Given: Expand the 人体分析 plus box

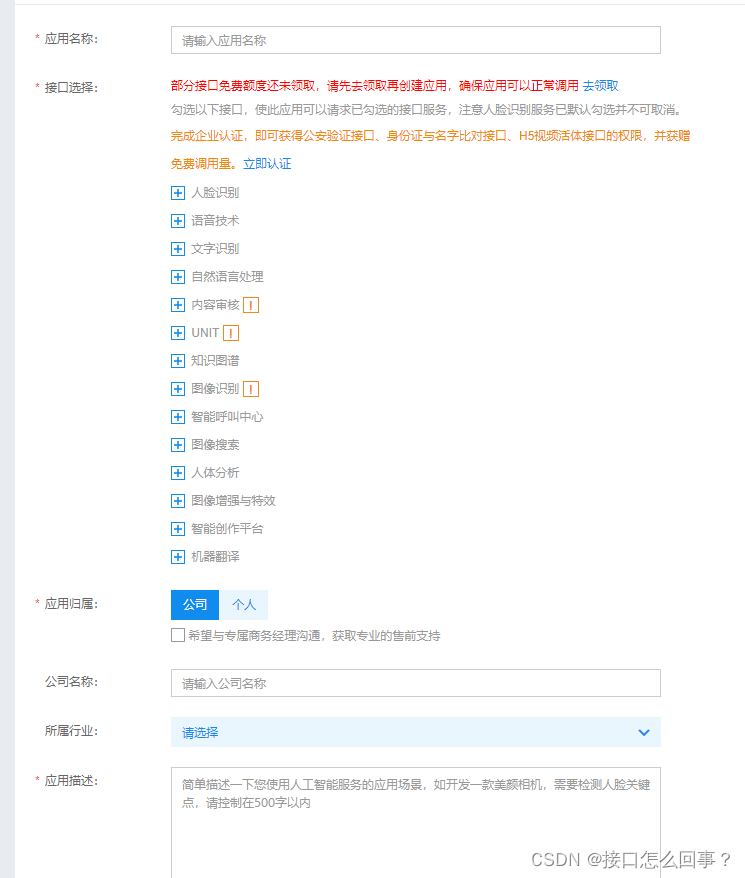Looking at the screenshot, I should click(x=178, y=473).
